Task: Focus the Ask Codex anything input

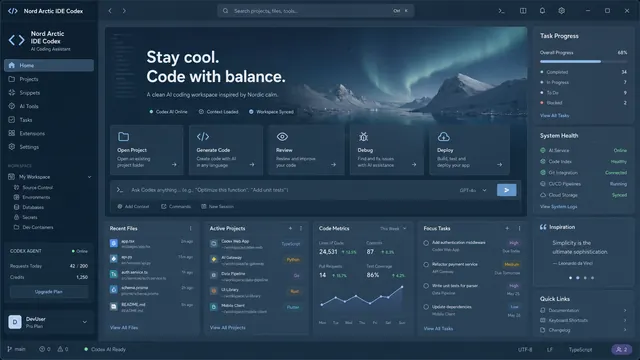Action: [286, 190]
